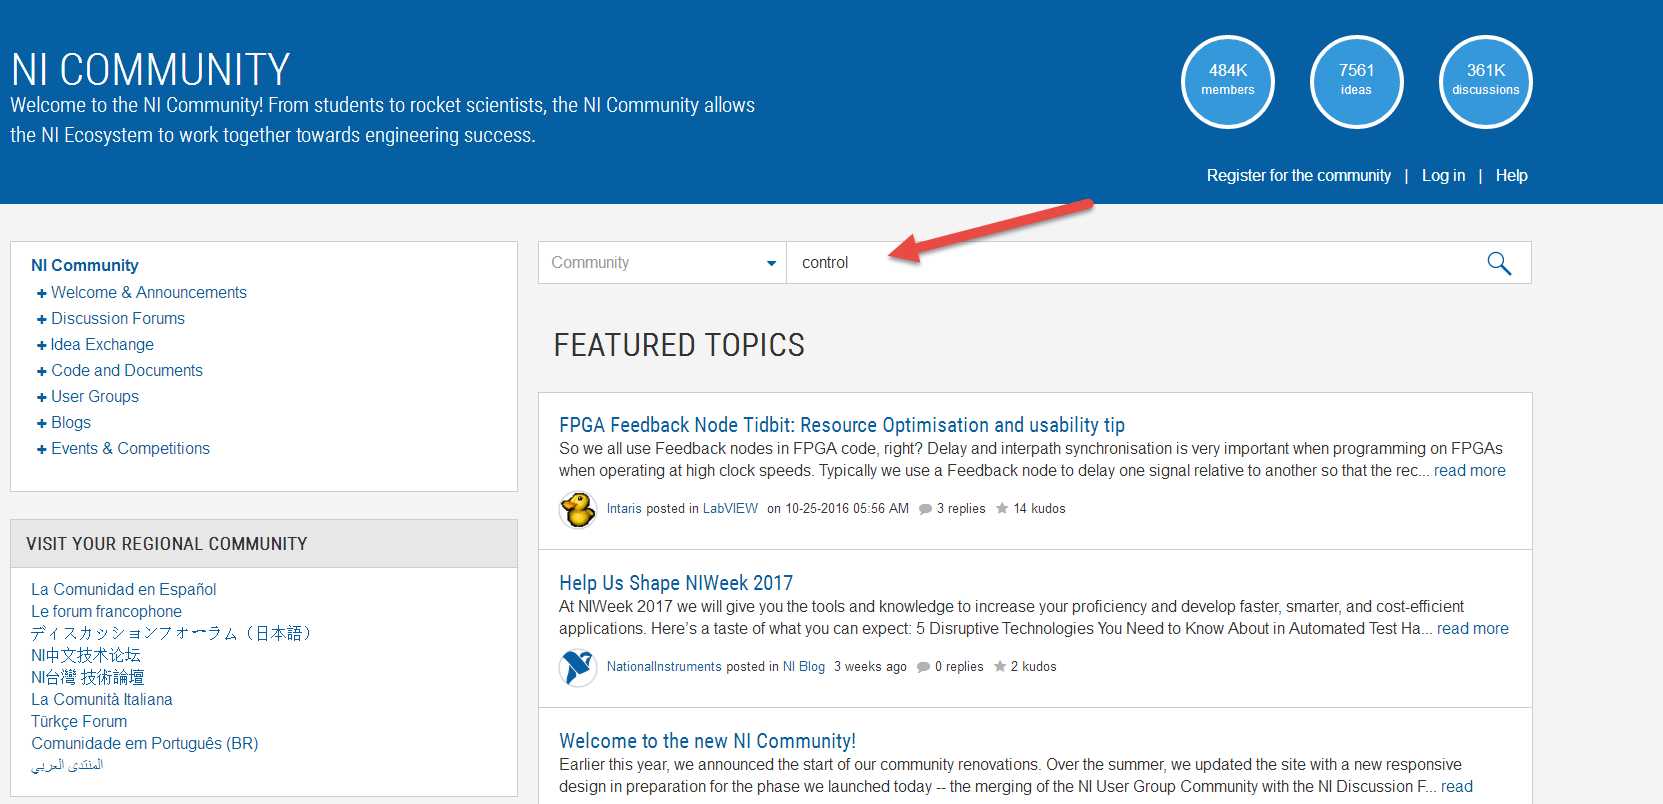Open NationalInstruments author profile link
The width and height of the screenshot is (1663, 804).
coord(664,666)
